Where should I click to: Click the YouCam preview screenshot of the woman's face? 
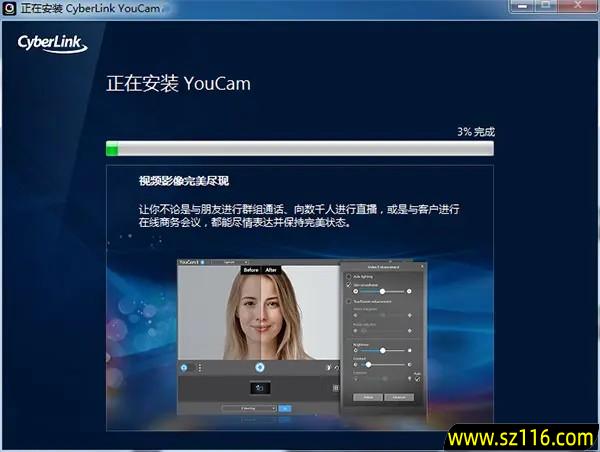pos(259,312)
